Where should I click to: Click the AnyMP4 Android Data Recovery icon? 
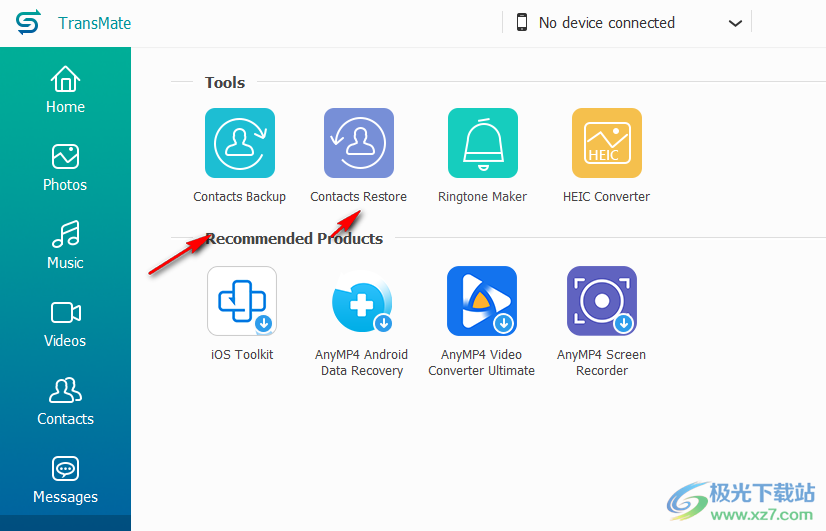pos(362,301)
